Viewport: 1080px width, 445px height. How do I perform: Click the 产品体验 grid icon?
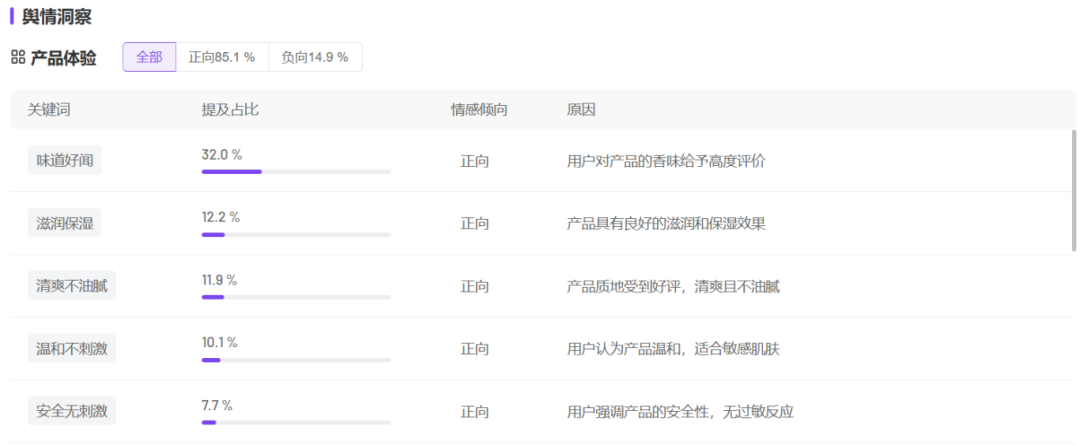pyautogui.click(x=18, y=57)
